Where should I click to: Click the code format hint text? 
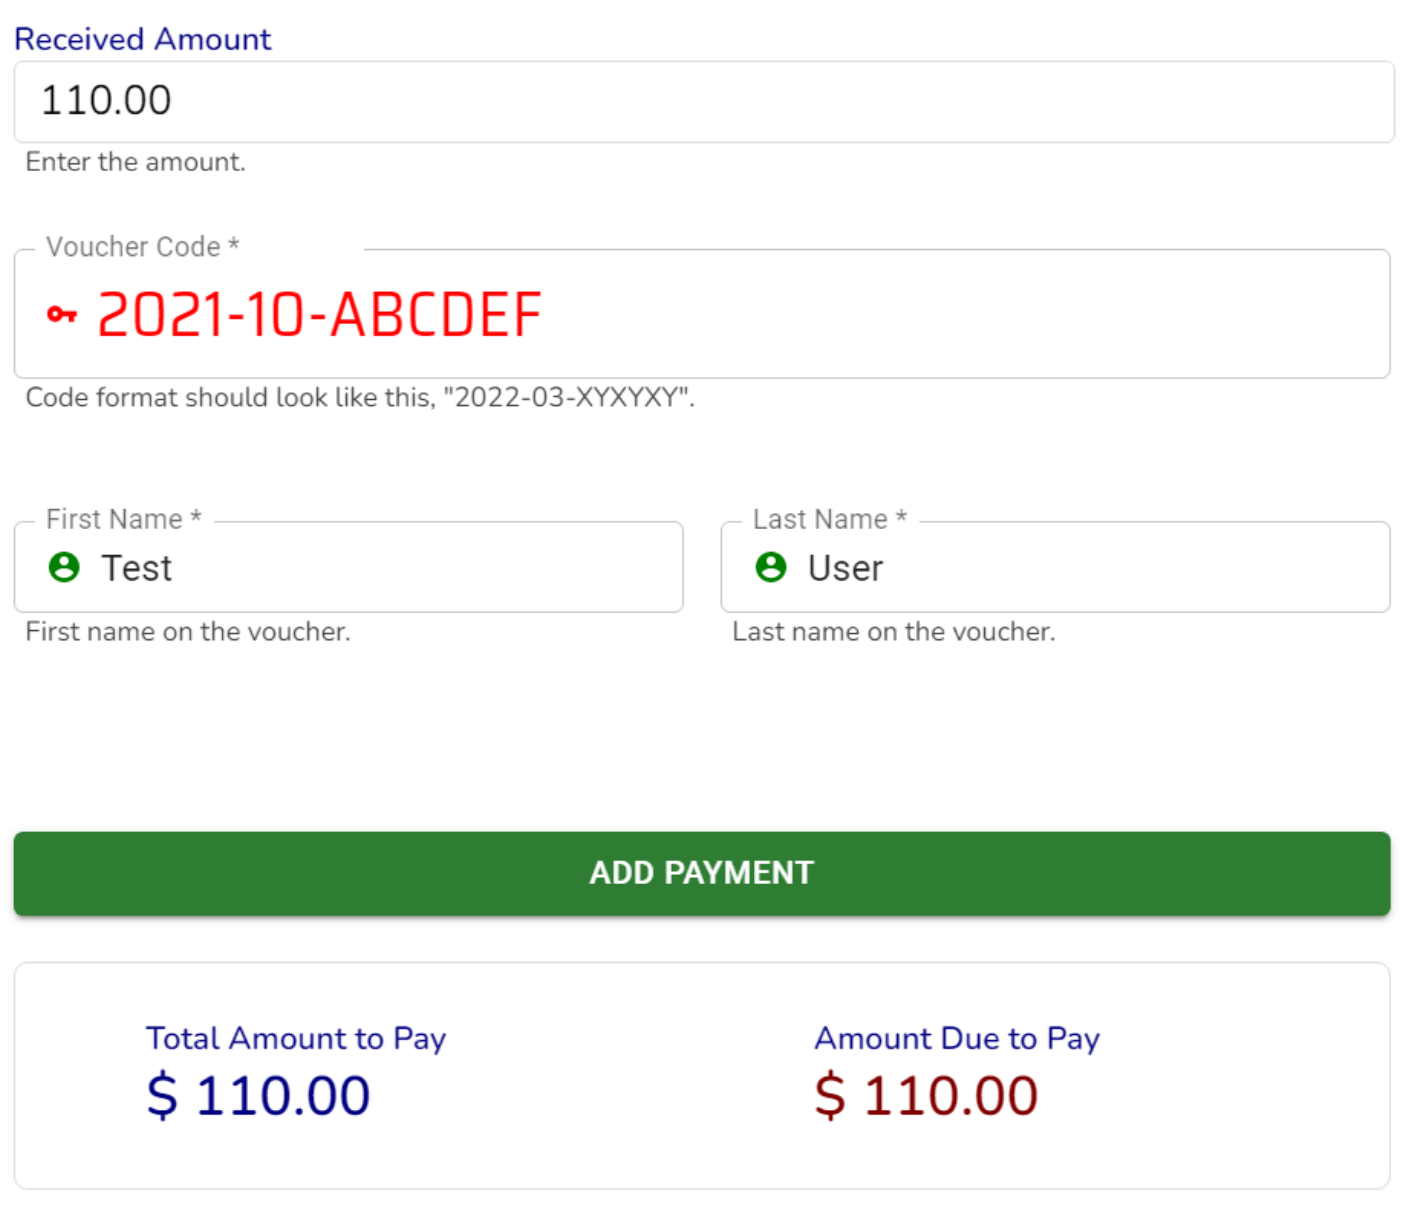359,398
